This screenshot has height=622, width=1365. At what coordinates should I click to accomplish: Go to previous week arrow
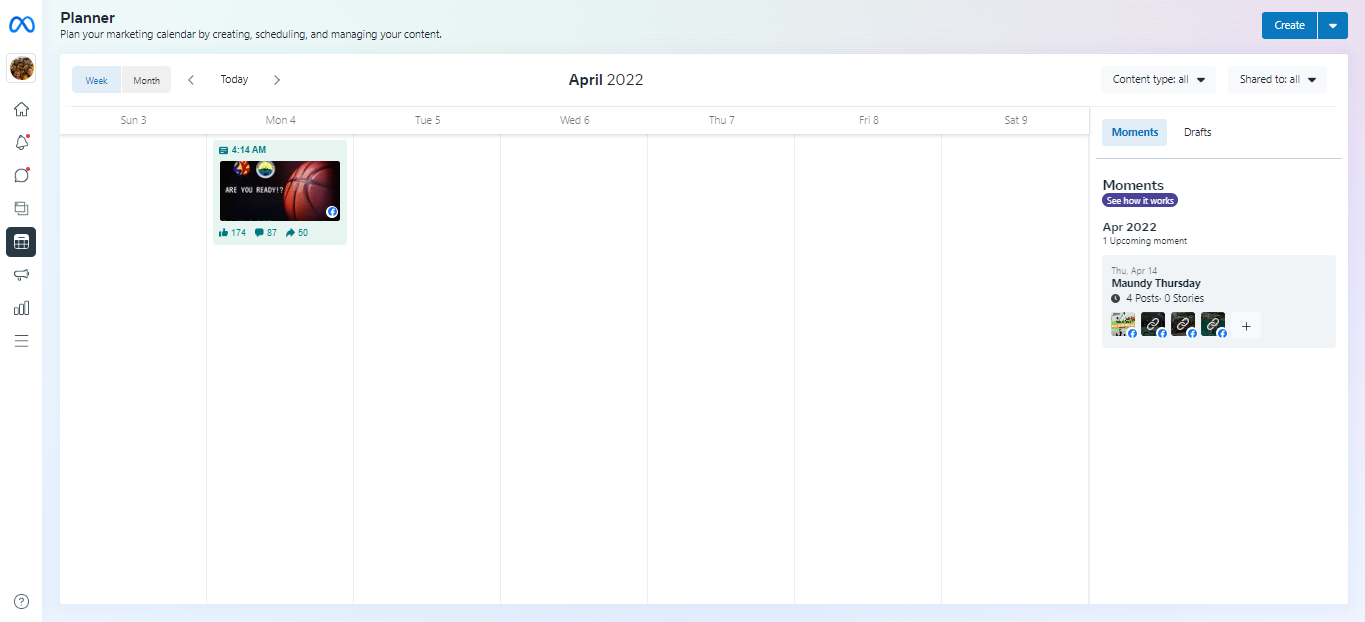click(191, 80)
